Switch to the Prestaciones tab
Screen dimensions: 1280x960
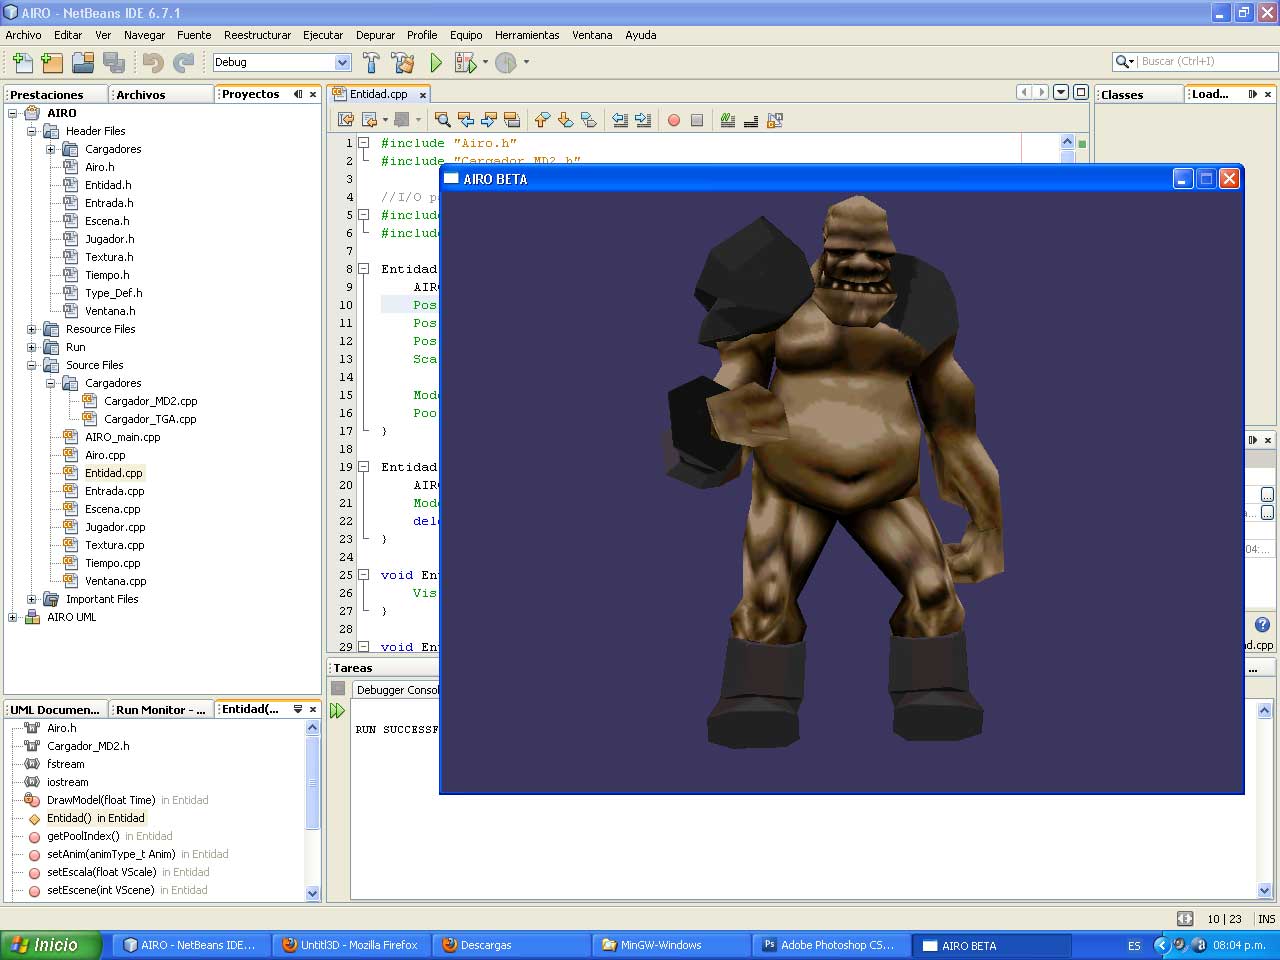tap(55, 94)
